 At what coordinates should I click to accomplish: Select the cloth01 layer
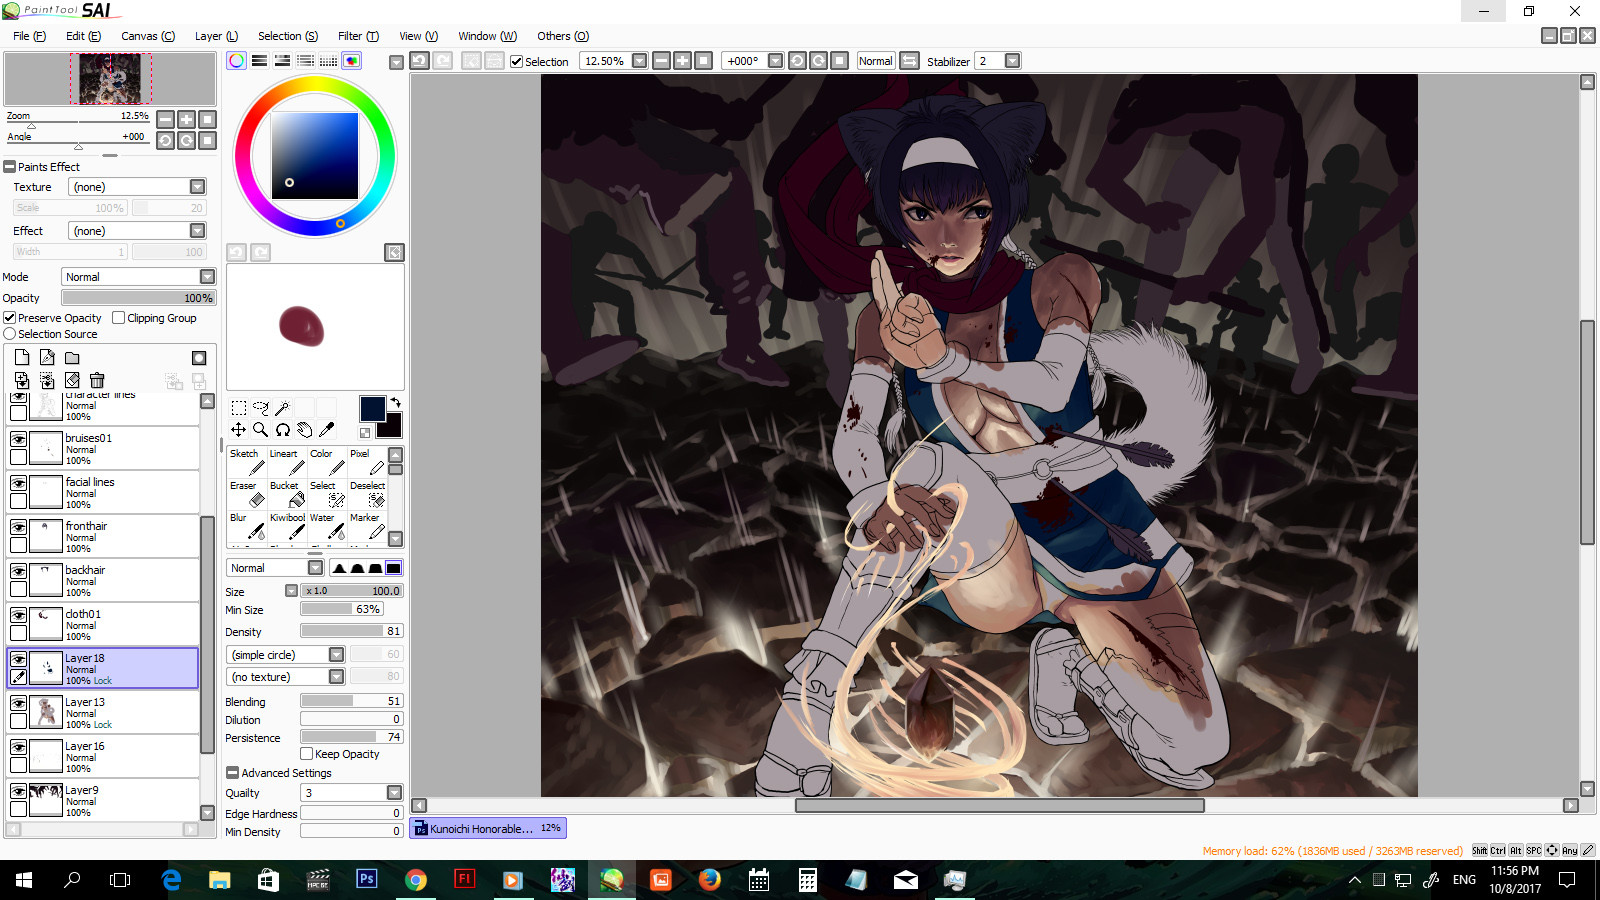coord(103,625)
